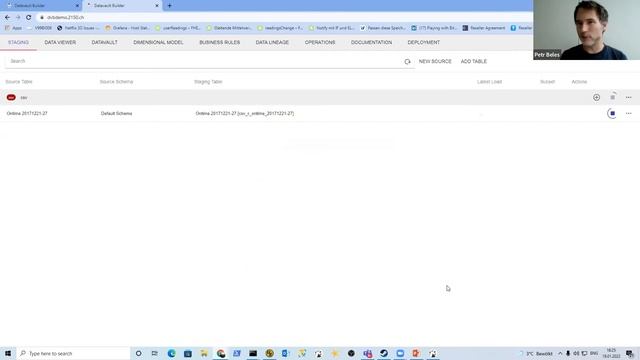Open Cortana from the taskbar
The width and height of the screenshot is (640, 360).
coord(138,353)
